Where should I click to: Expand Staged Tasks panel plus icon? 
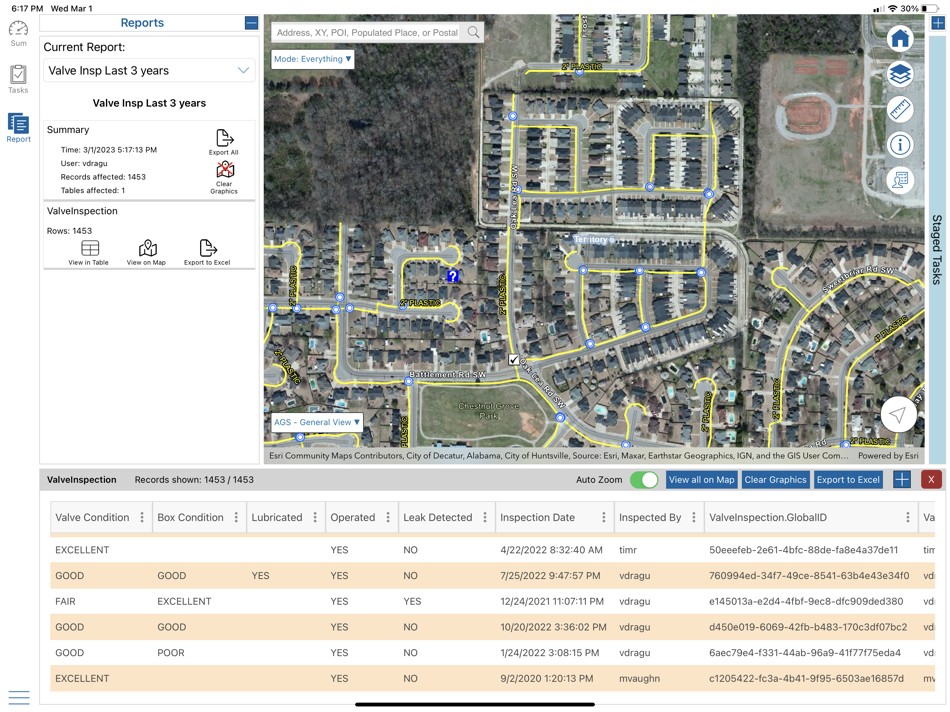pos(938,23)
